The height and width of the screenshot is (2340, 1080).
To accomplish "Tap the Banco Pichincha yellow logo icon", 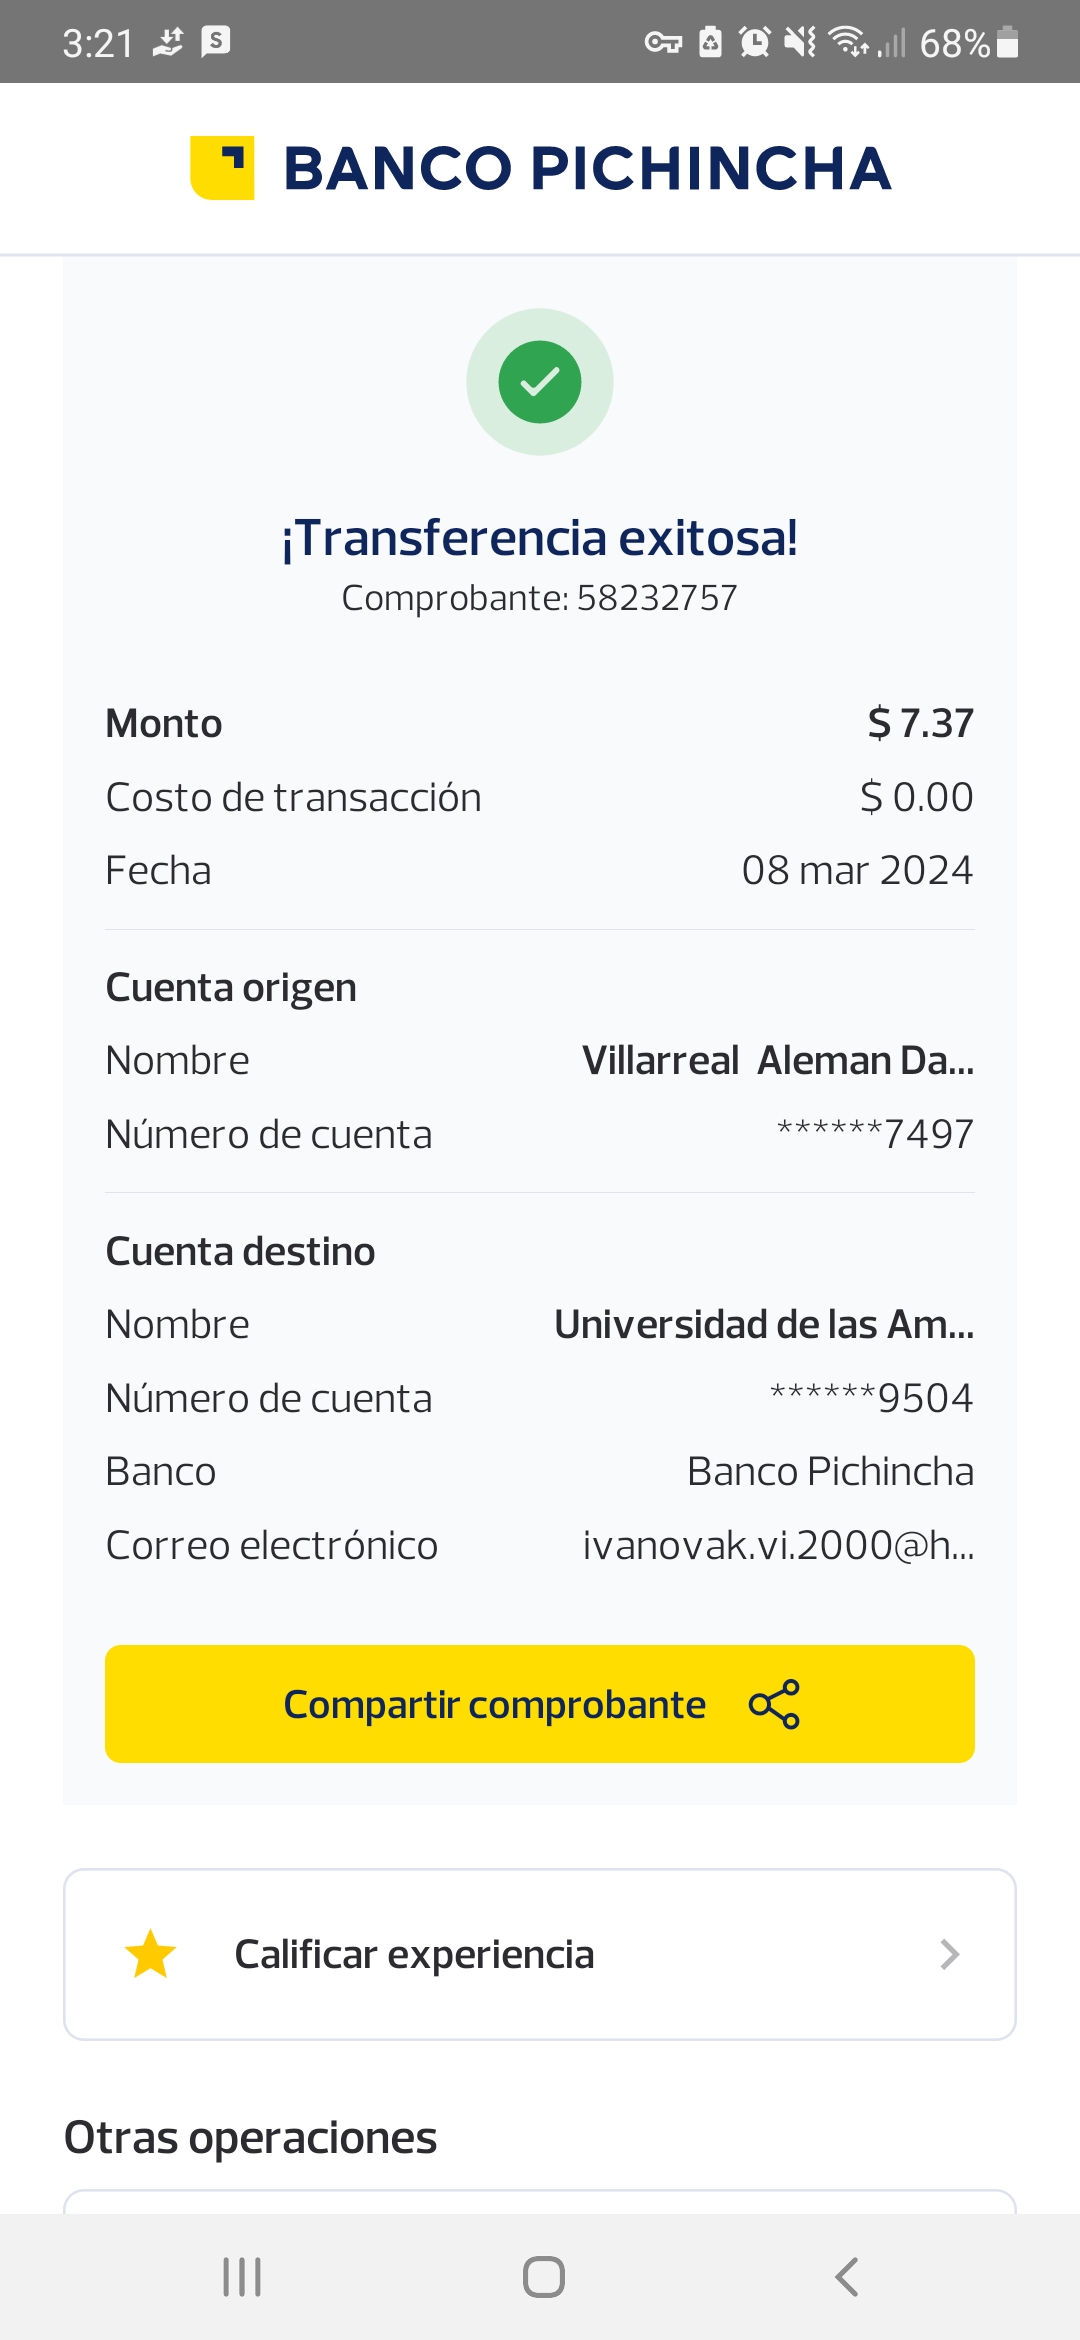I will (222, 168).
